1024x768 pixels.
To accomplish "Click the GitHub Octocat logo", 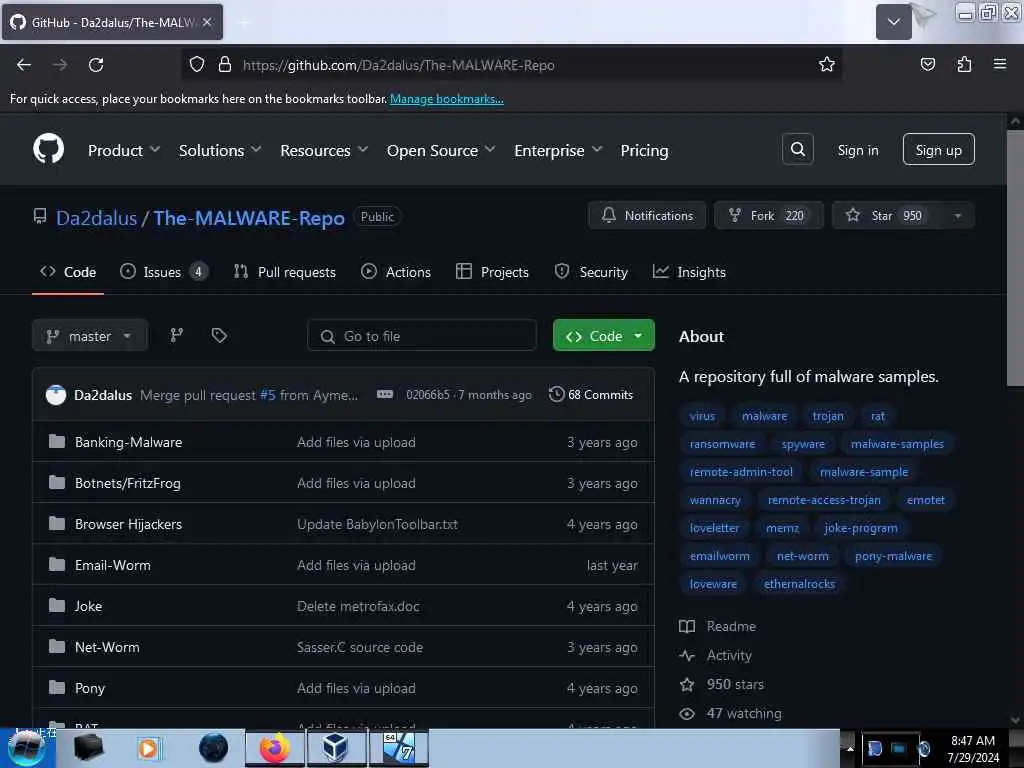I will tap(48, 150).
